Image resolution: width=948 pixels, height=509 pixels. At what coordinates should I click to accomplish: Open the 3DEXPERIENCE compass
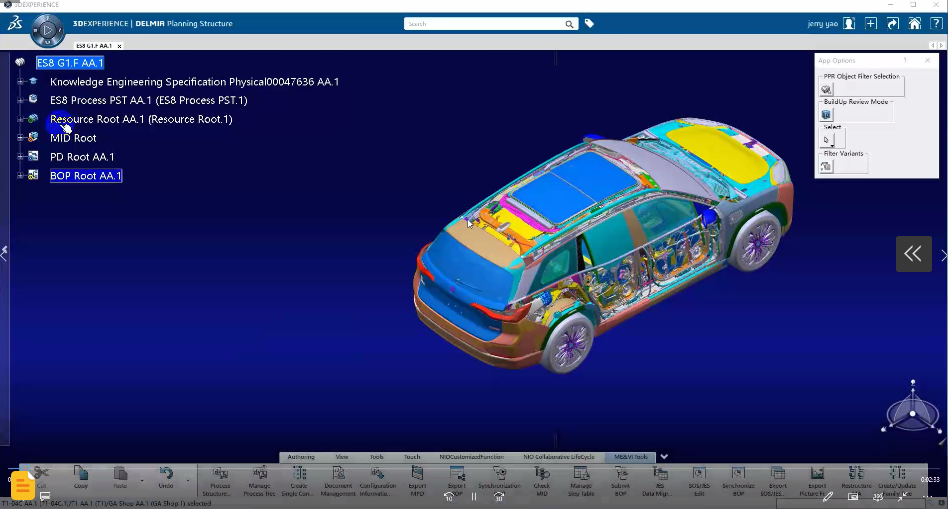pos(47,29)
